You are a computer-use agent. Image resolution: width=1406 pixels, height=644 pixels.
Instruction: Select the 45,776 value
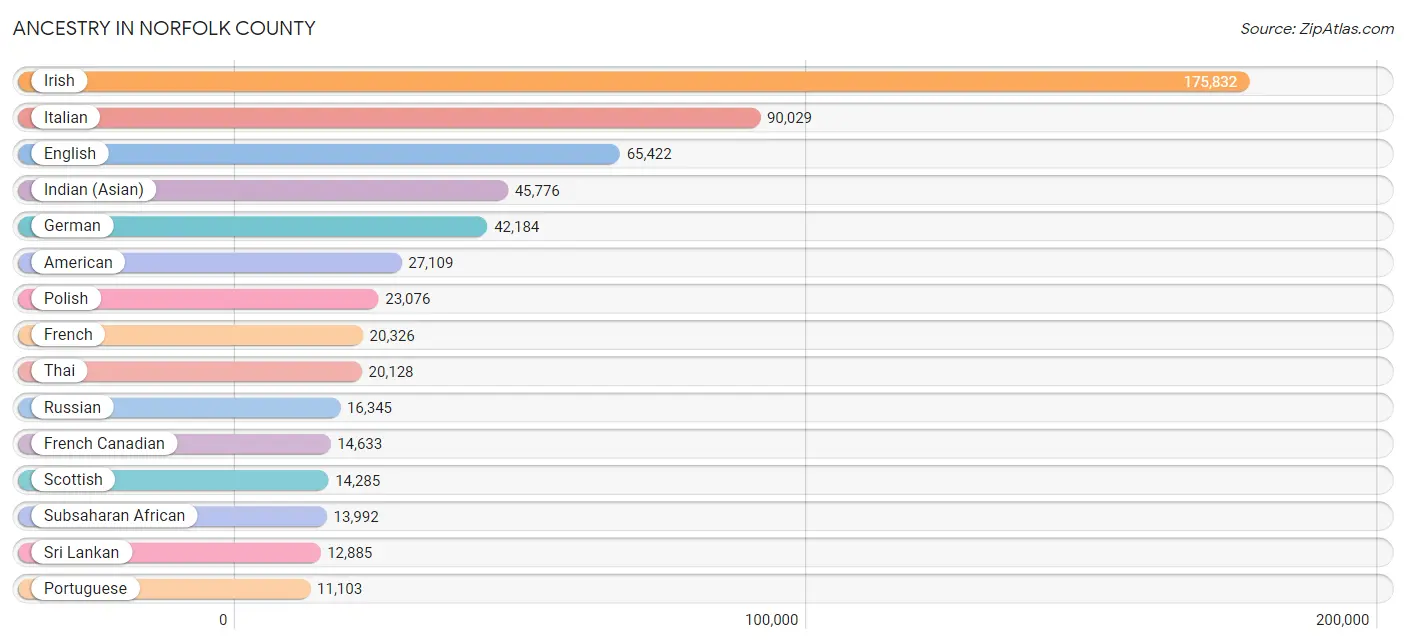[537, 190]
